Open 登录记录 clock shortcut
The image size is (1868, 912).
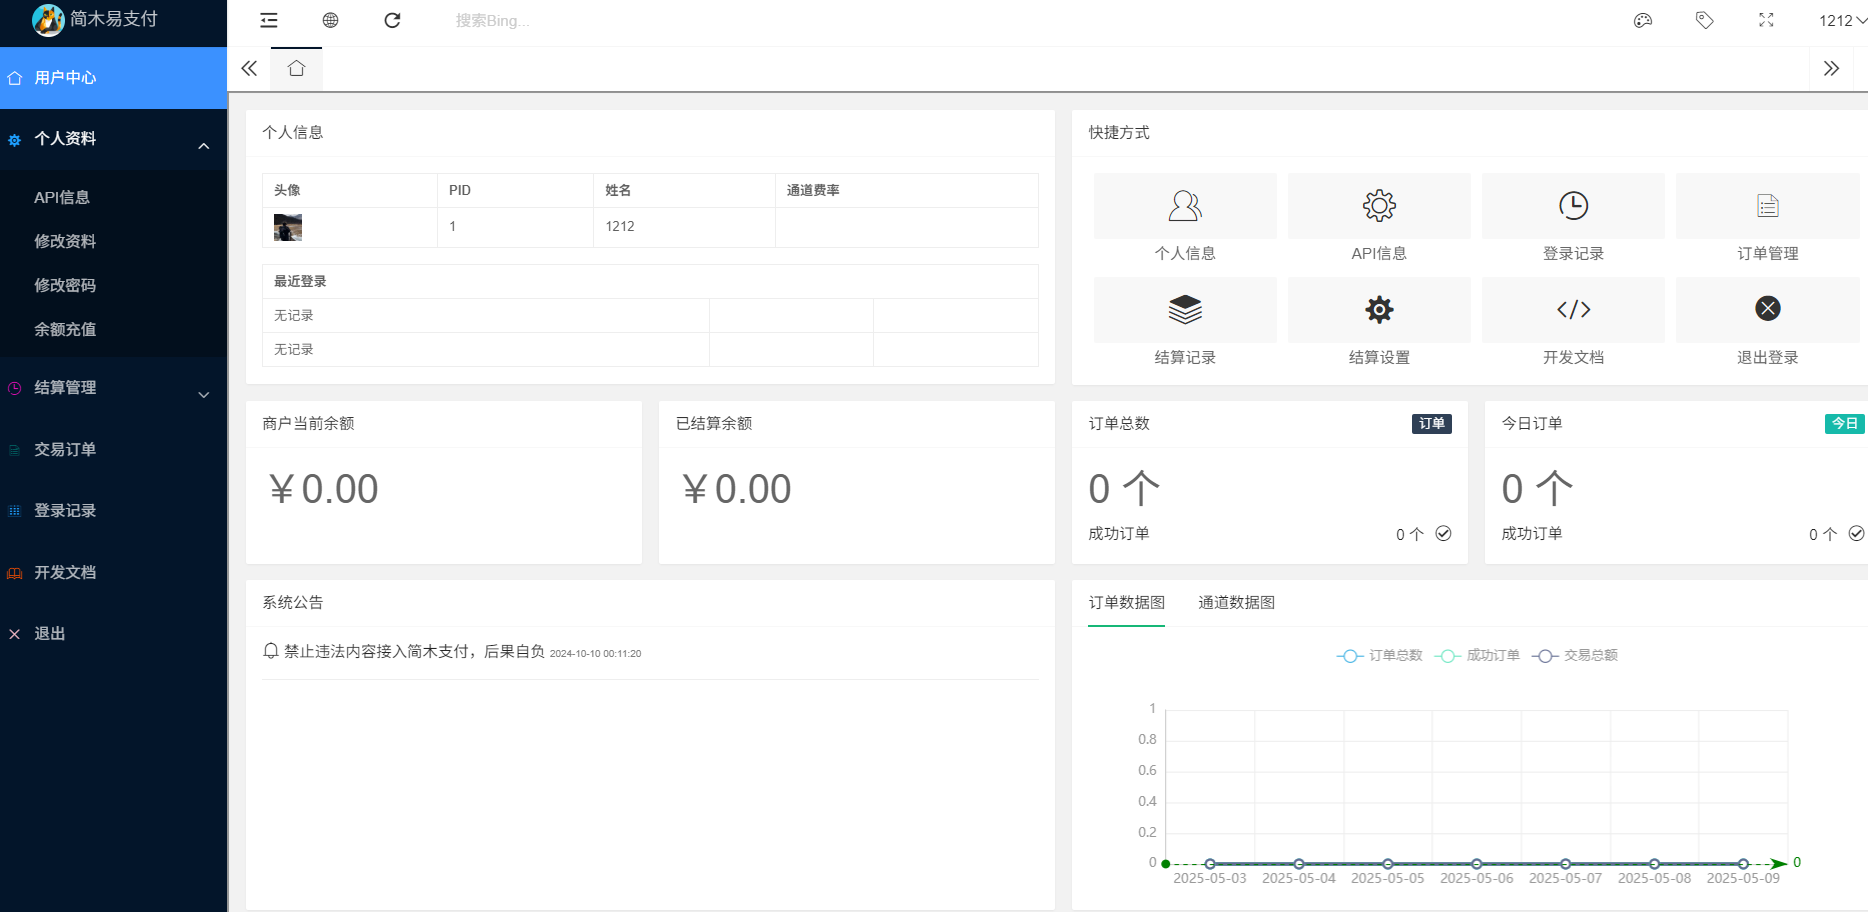tap(1573, 206)
